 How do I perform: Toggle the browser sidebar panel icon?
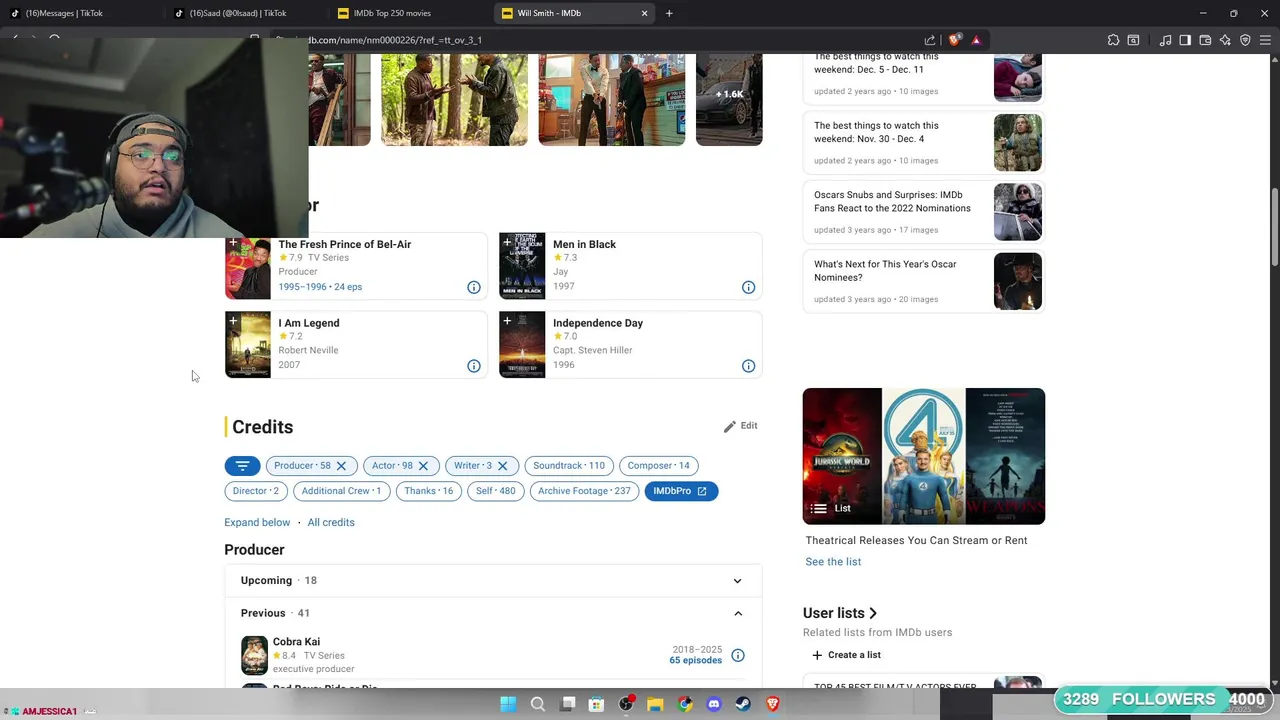pos(1185,40)
